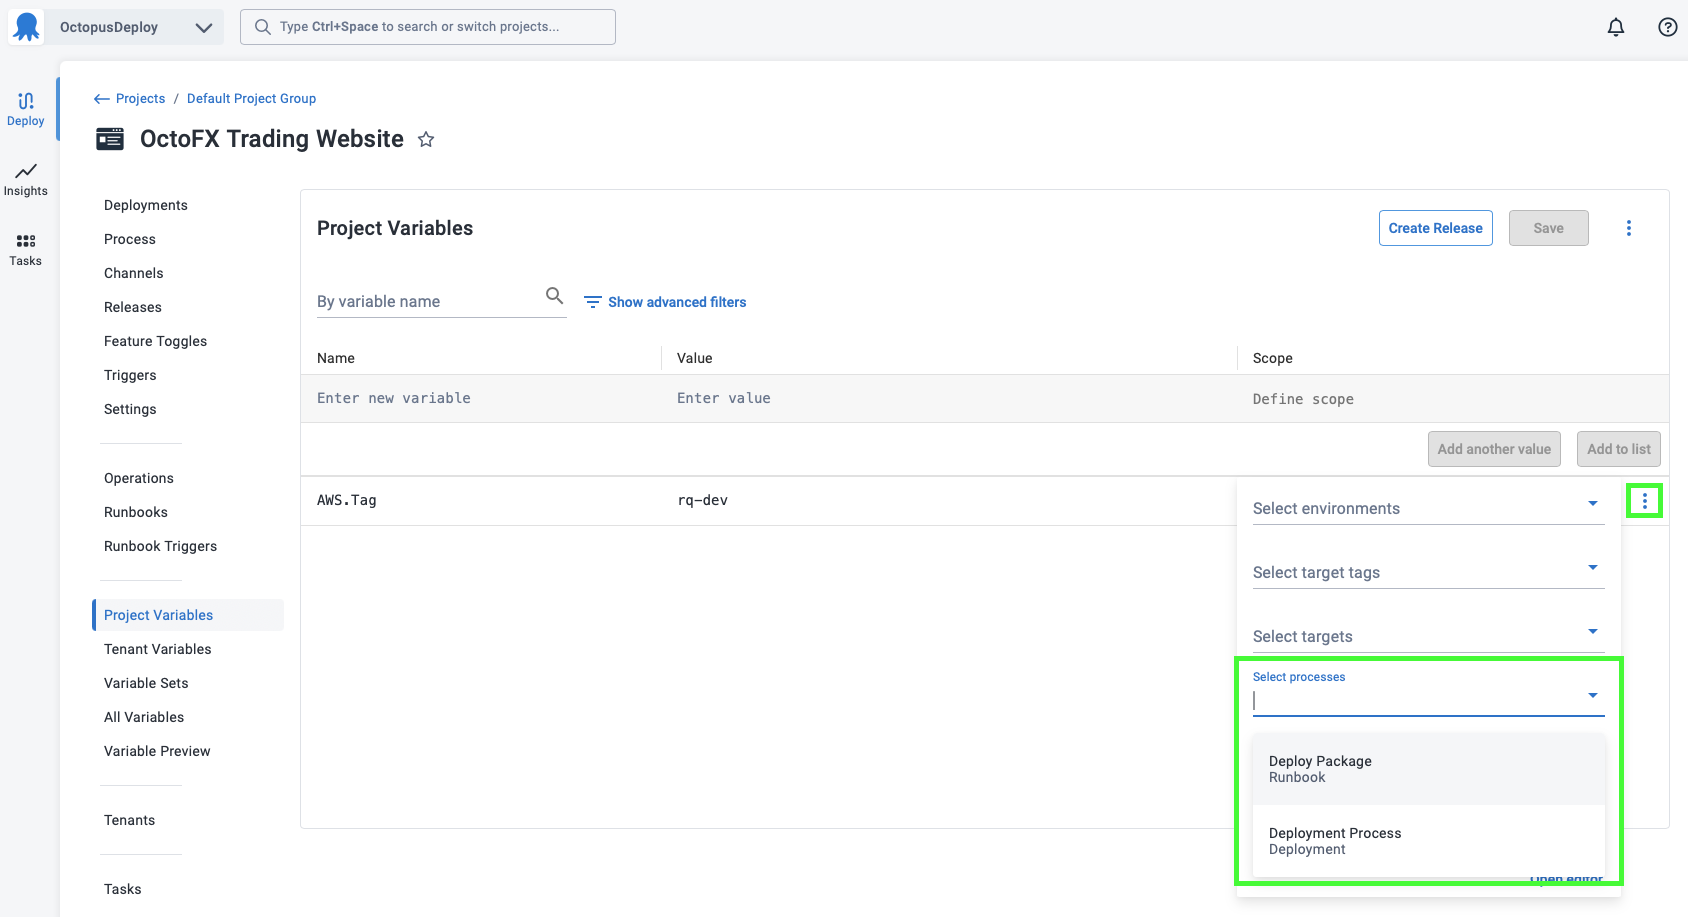1688x917 pixels.
Task: Focus the project search box
Action: [428, 27]
